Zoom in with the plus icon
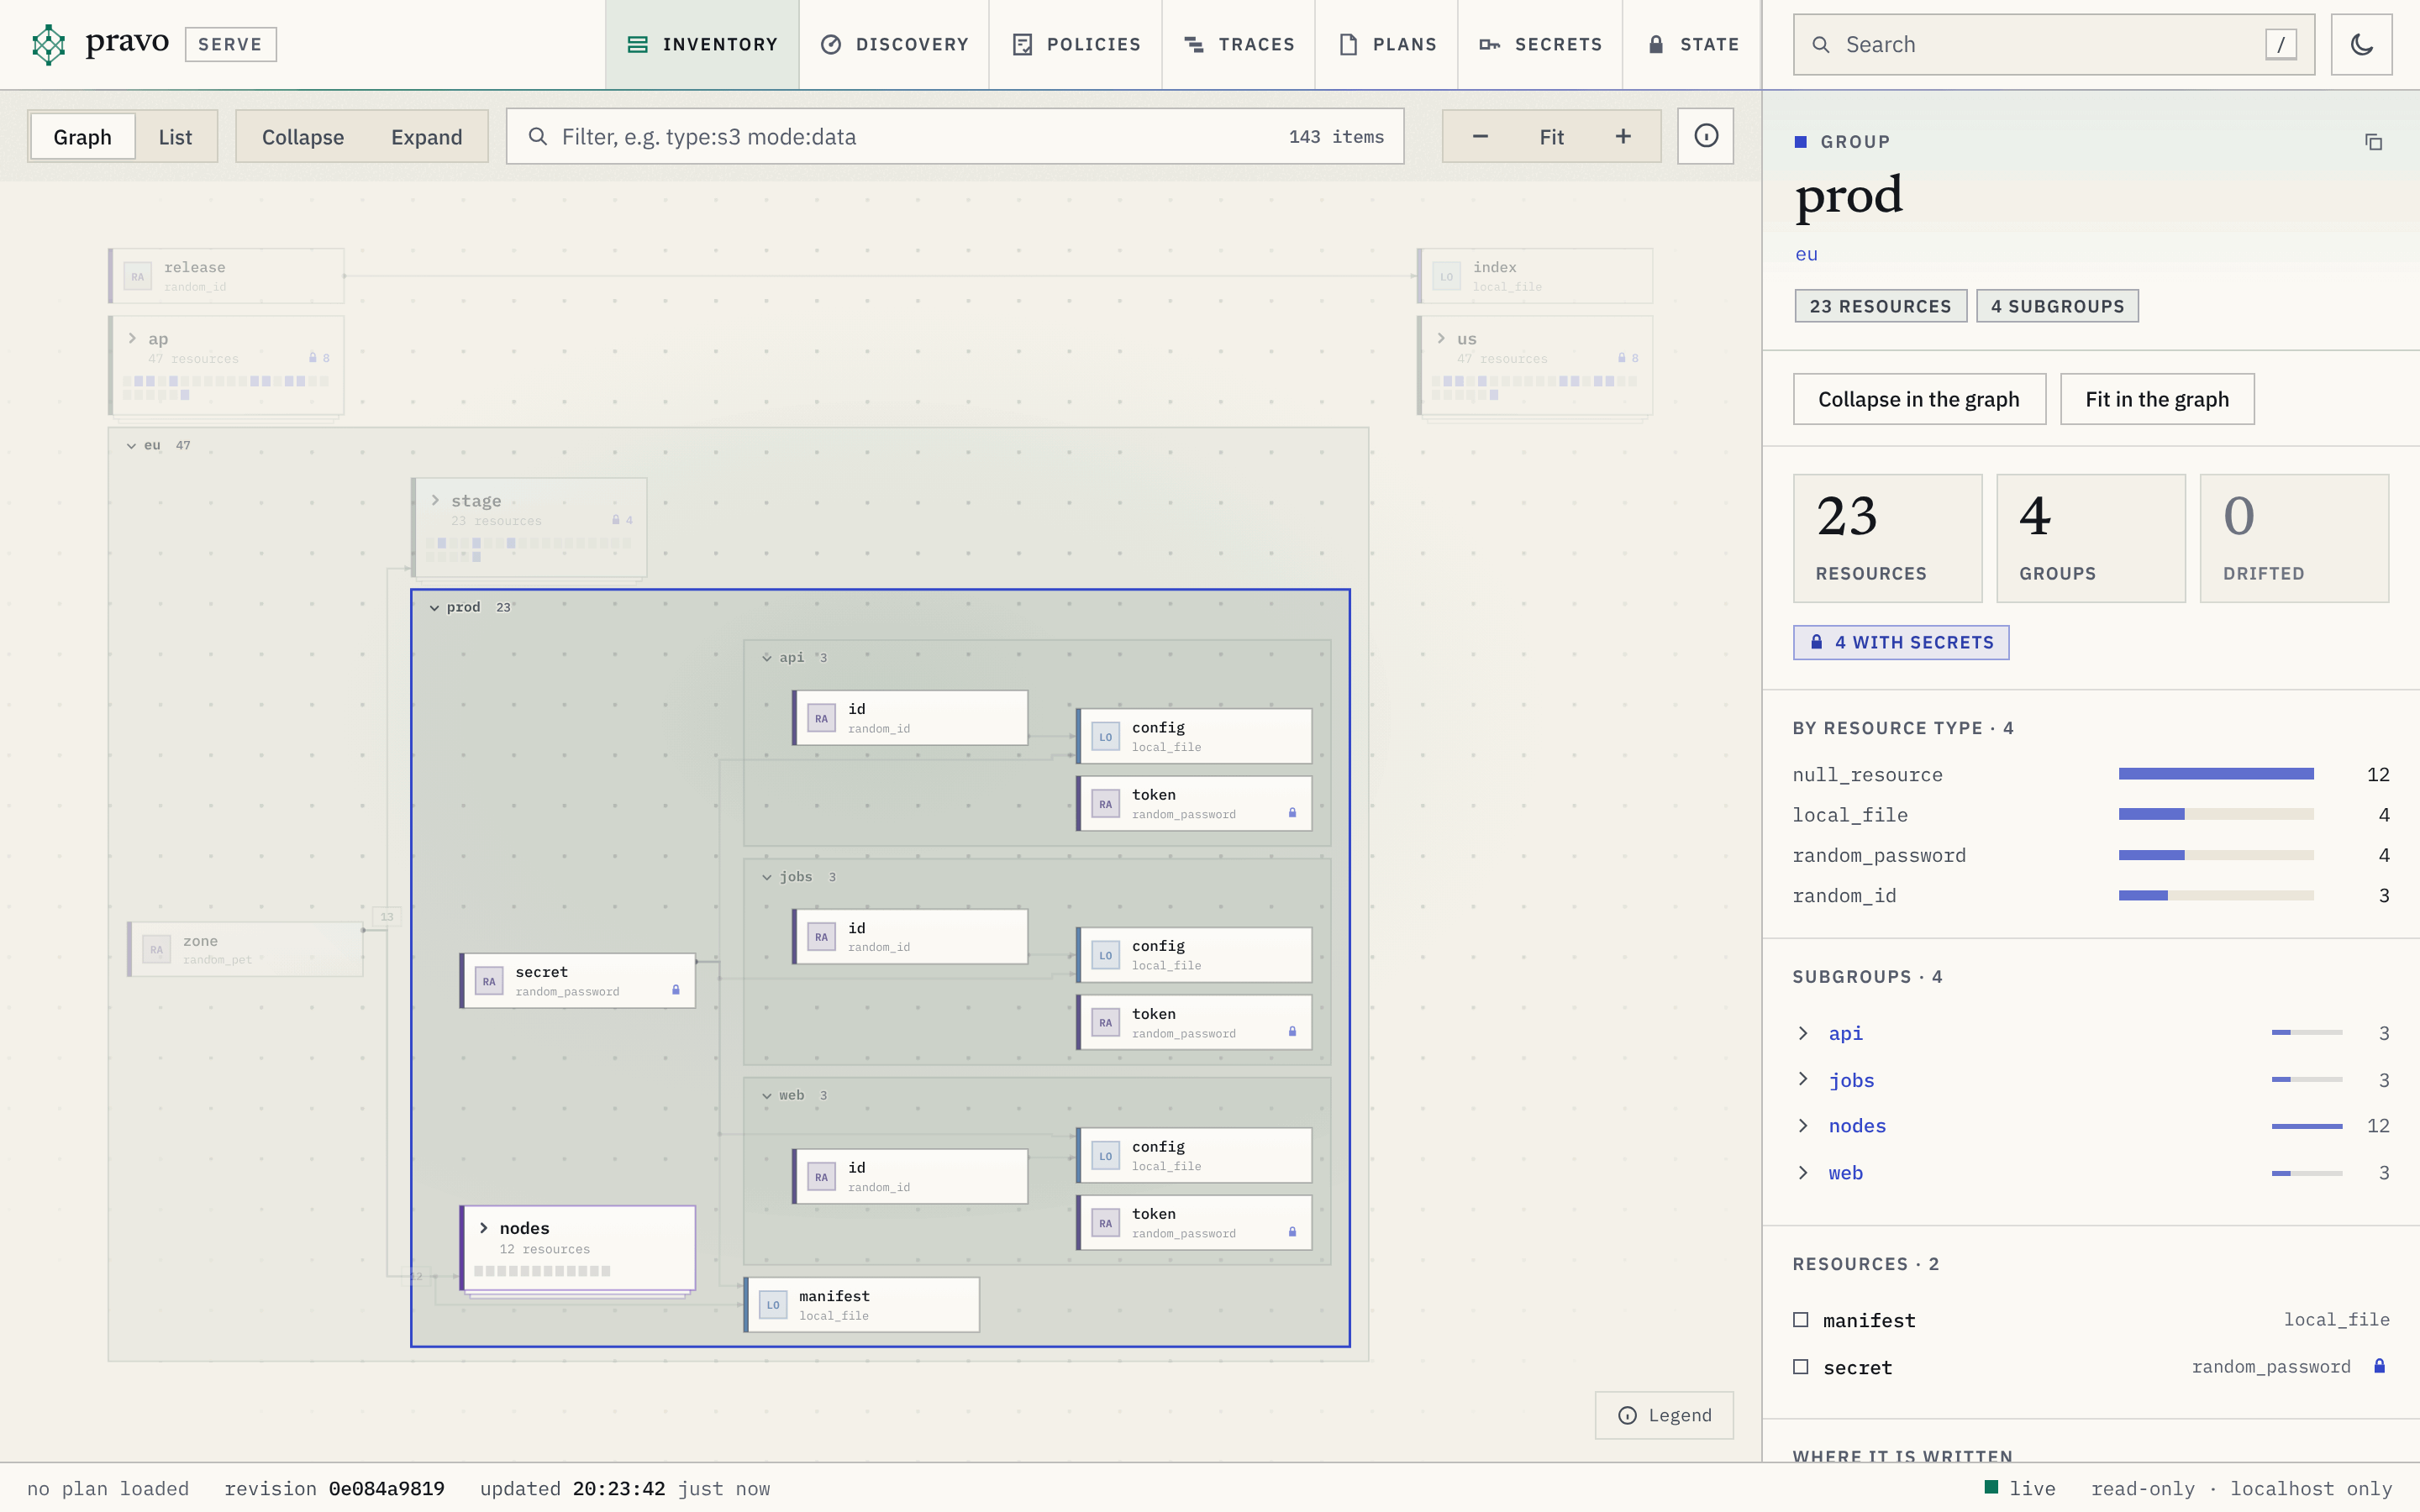Image resolution: width=2420 pixels, height=1512 pixels. pyautogui.click(x=1623, y=136)
